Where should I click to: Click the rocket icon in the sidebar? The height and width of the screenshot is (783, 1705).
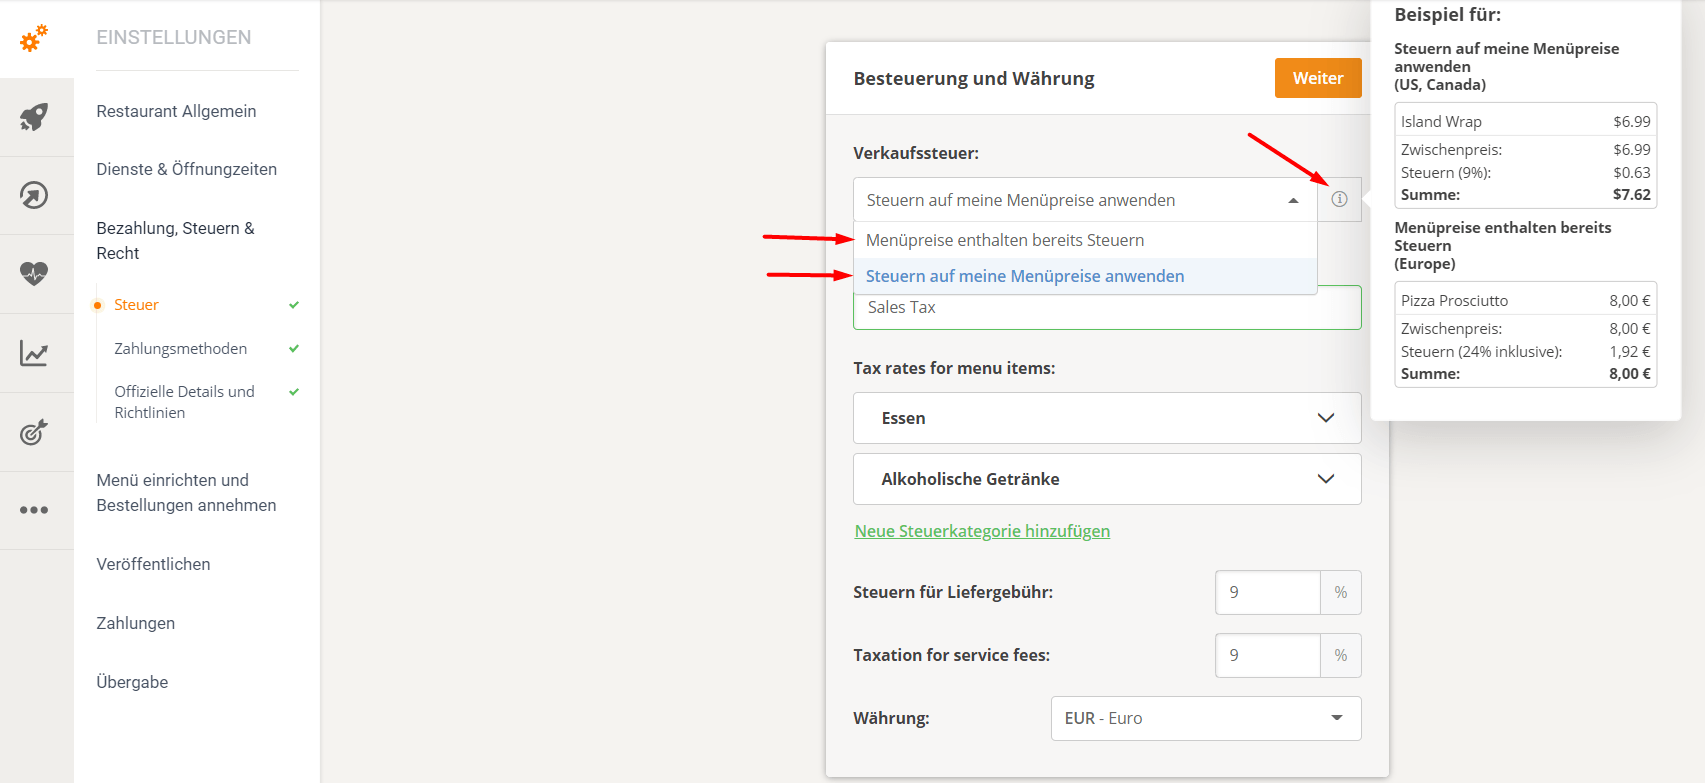click(x=34, y=117)
